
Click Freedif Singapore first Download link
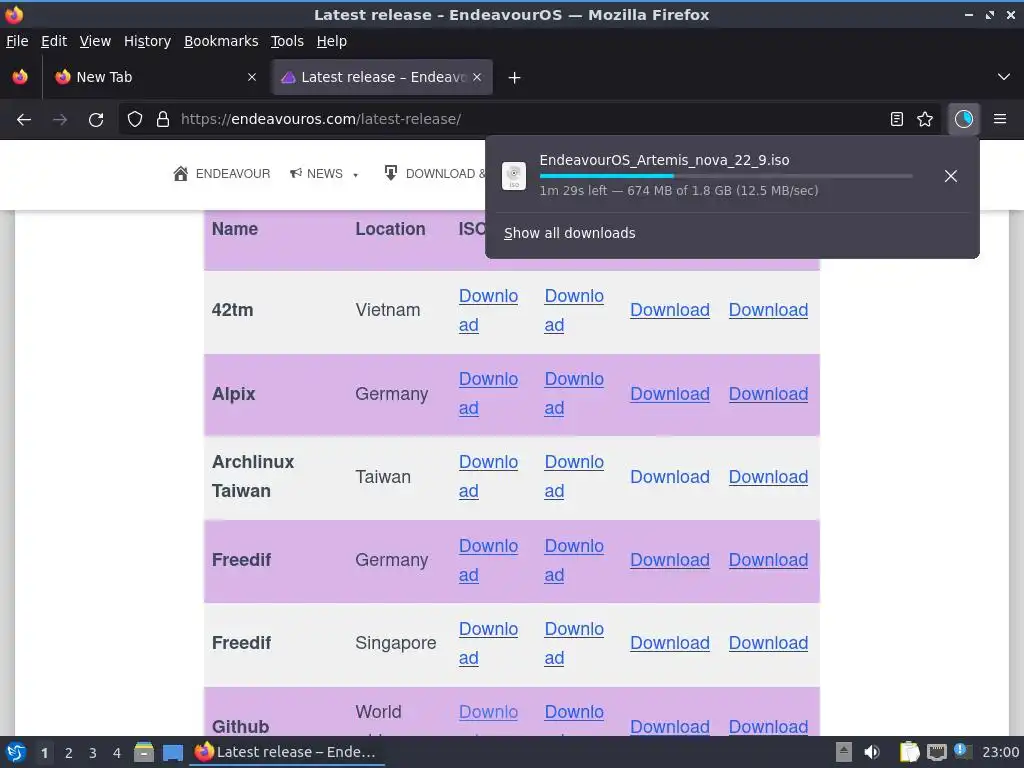488,643
